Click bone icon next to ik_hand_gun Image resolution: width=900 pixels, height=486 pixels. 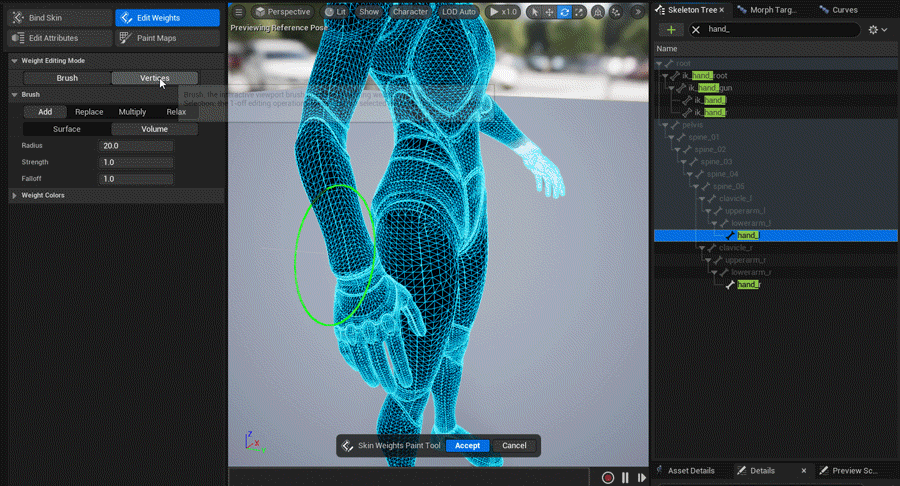pyautogui.click(x=681, y=88)
